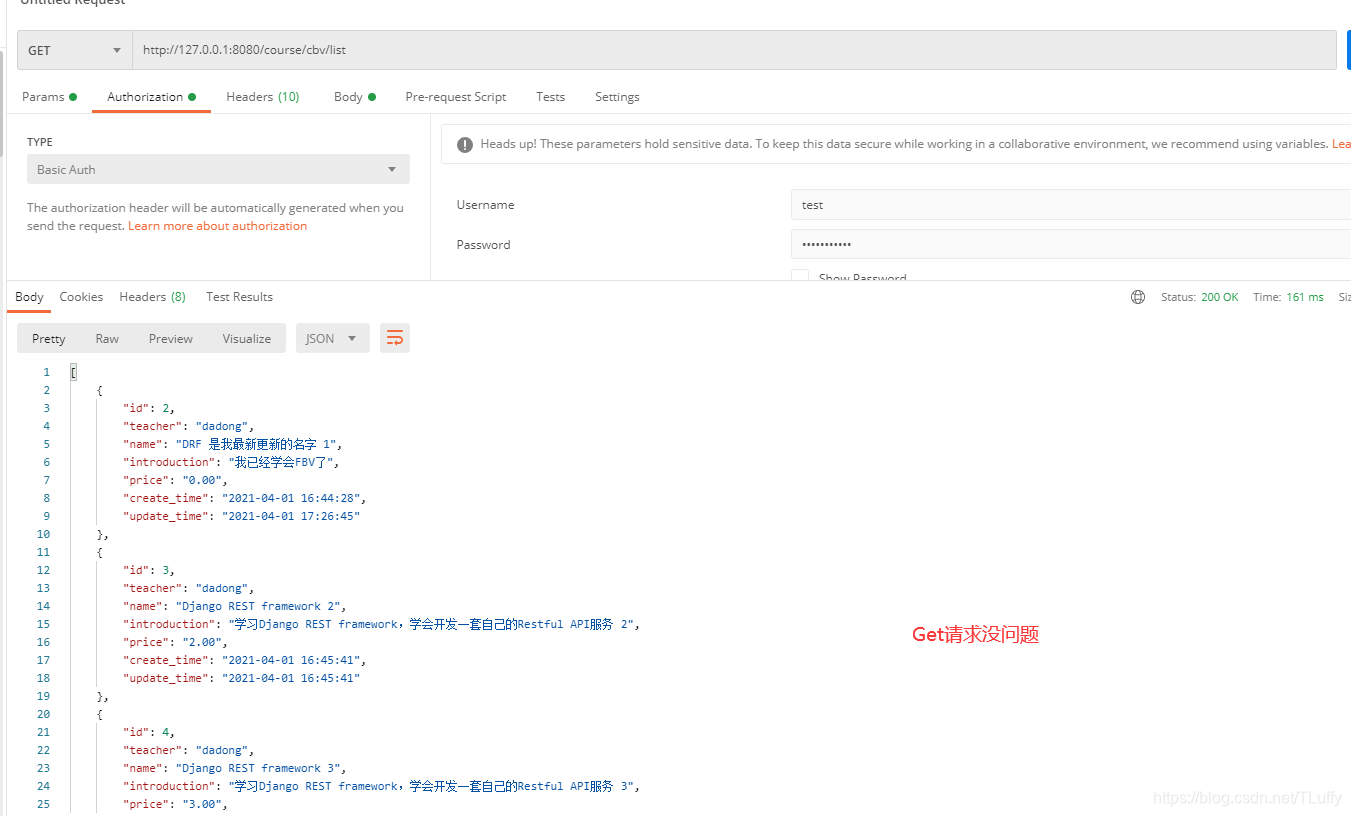This screenshot has height=816, width=1351.
Task: Click the Heads up info icon
Action: (465, 145)
